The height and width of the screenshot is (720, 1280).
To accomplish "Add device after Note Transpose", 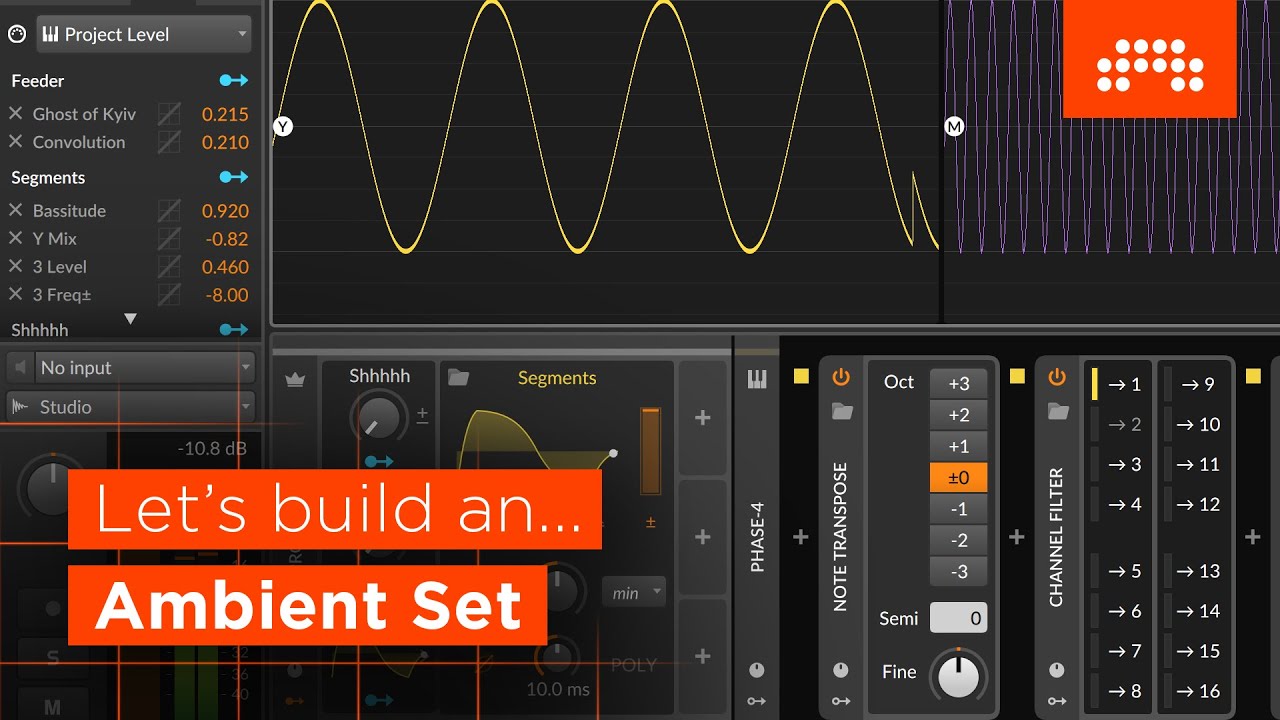I will [x=1016, y=537].
